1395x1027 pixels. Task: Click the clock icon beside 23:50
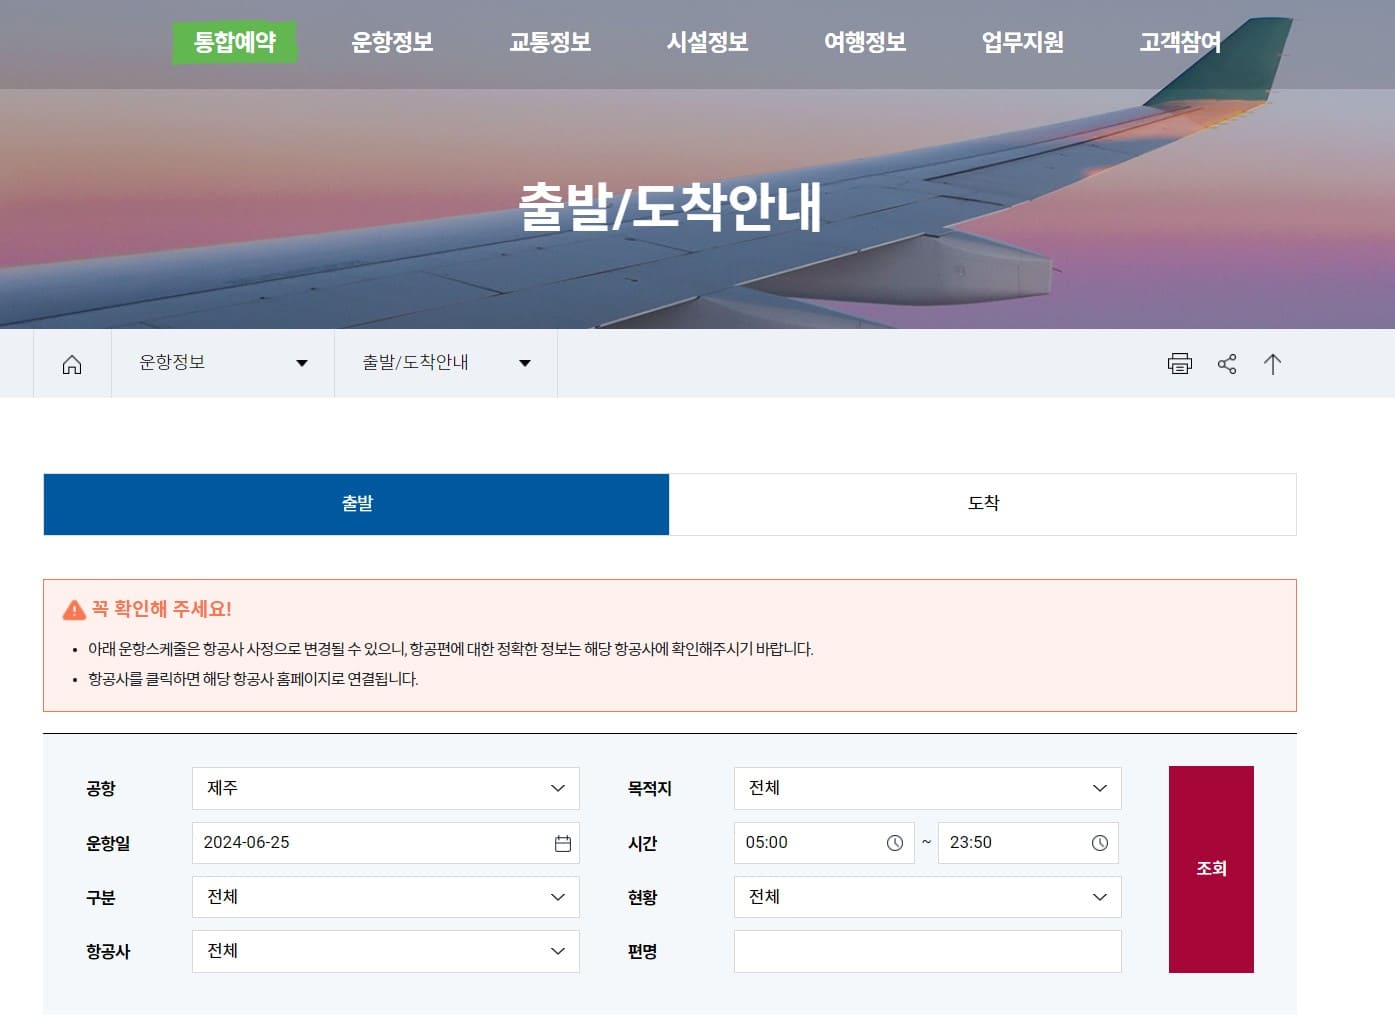1102,843
